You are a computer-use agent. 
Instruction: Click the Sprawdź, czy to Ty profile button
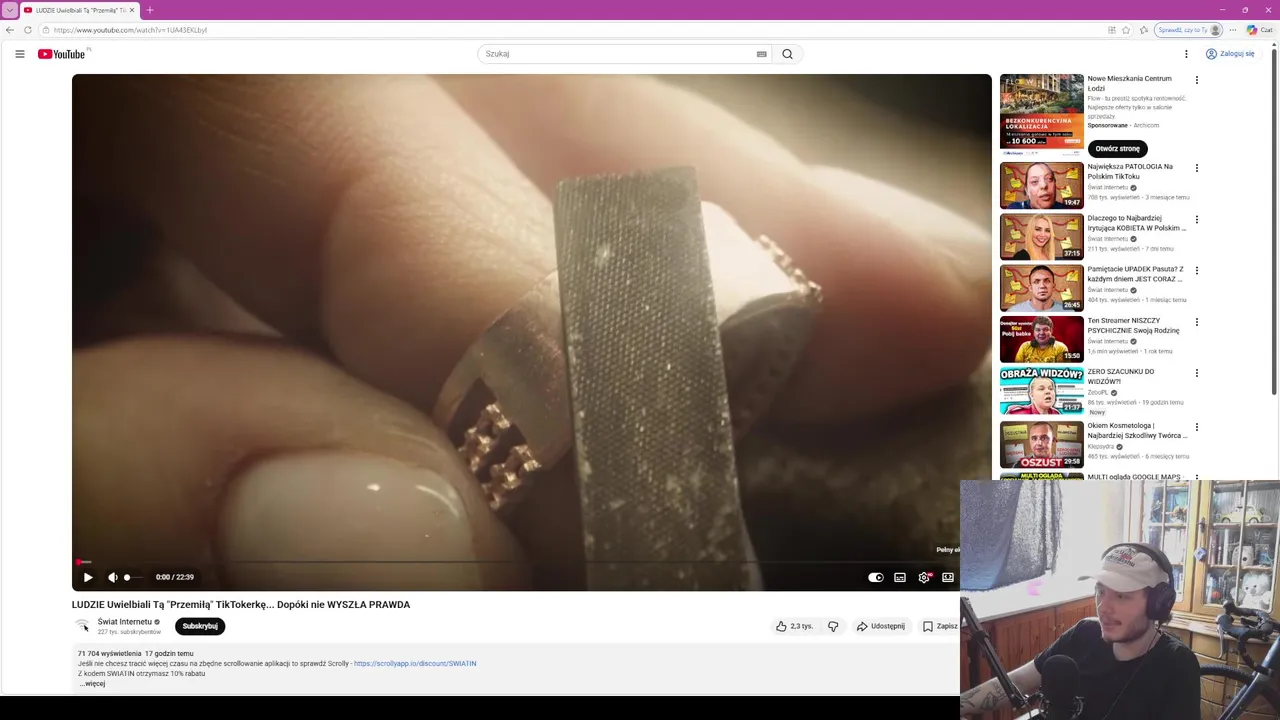point(1189,30)
